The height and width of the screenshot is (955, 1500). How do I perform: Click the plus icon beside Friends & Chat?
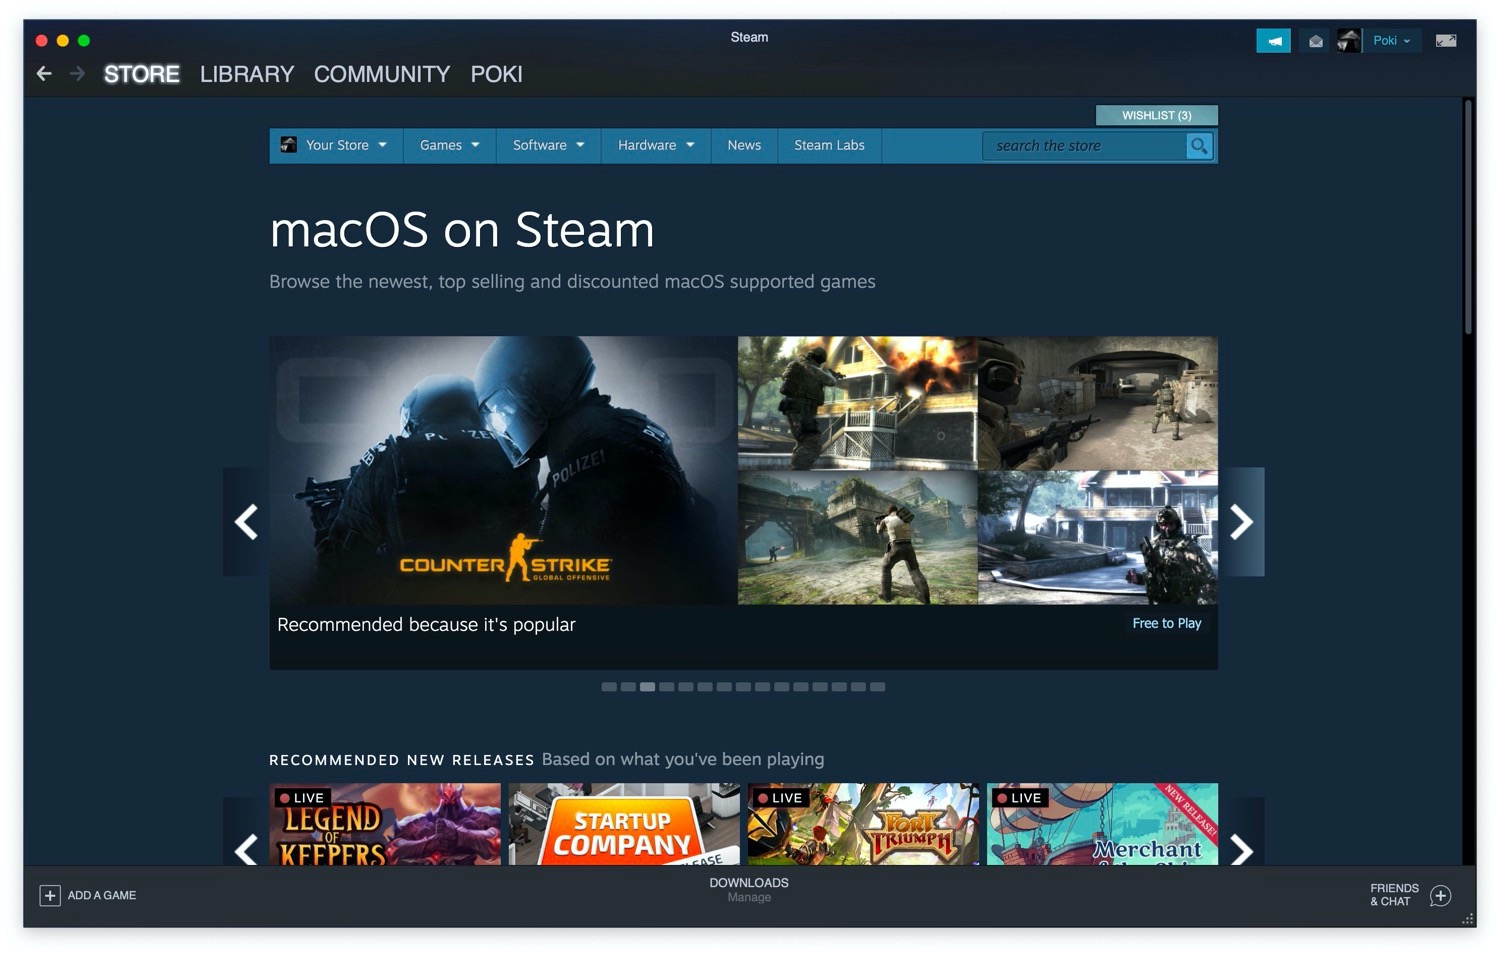pos(1440,895)
